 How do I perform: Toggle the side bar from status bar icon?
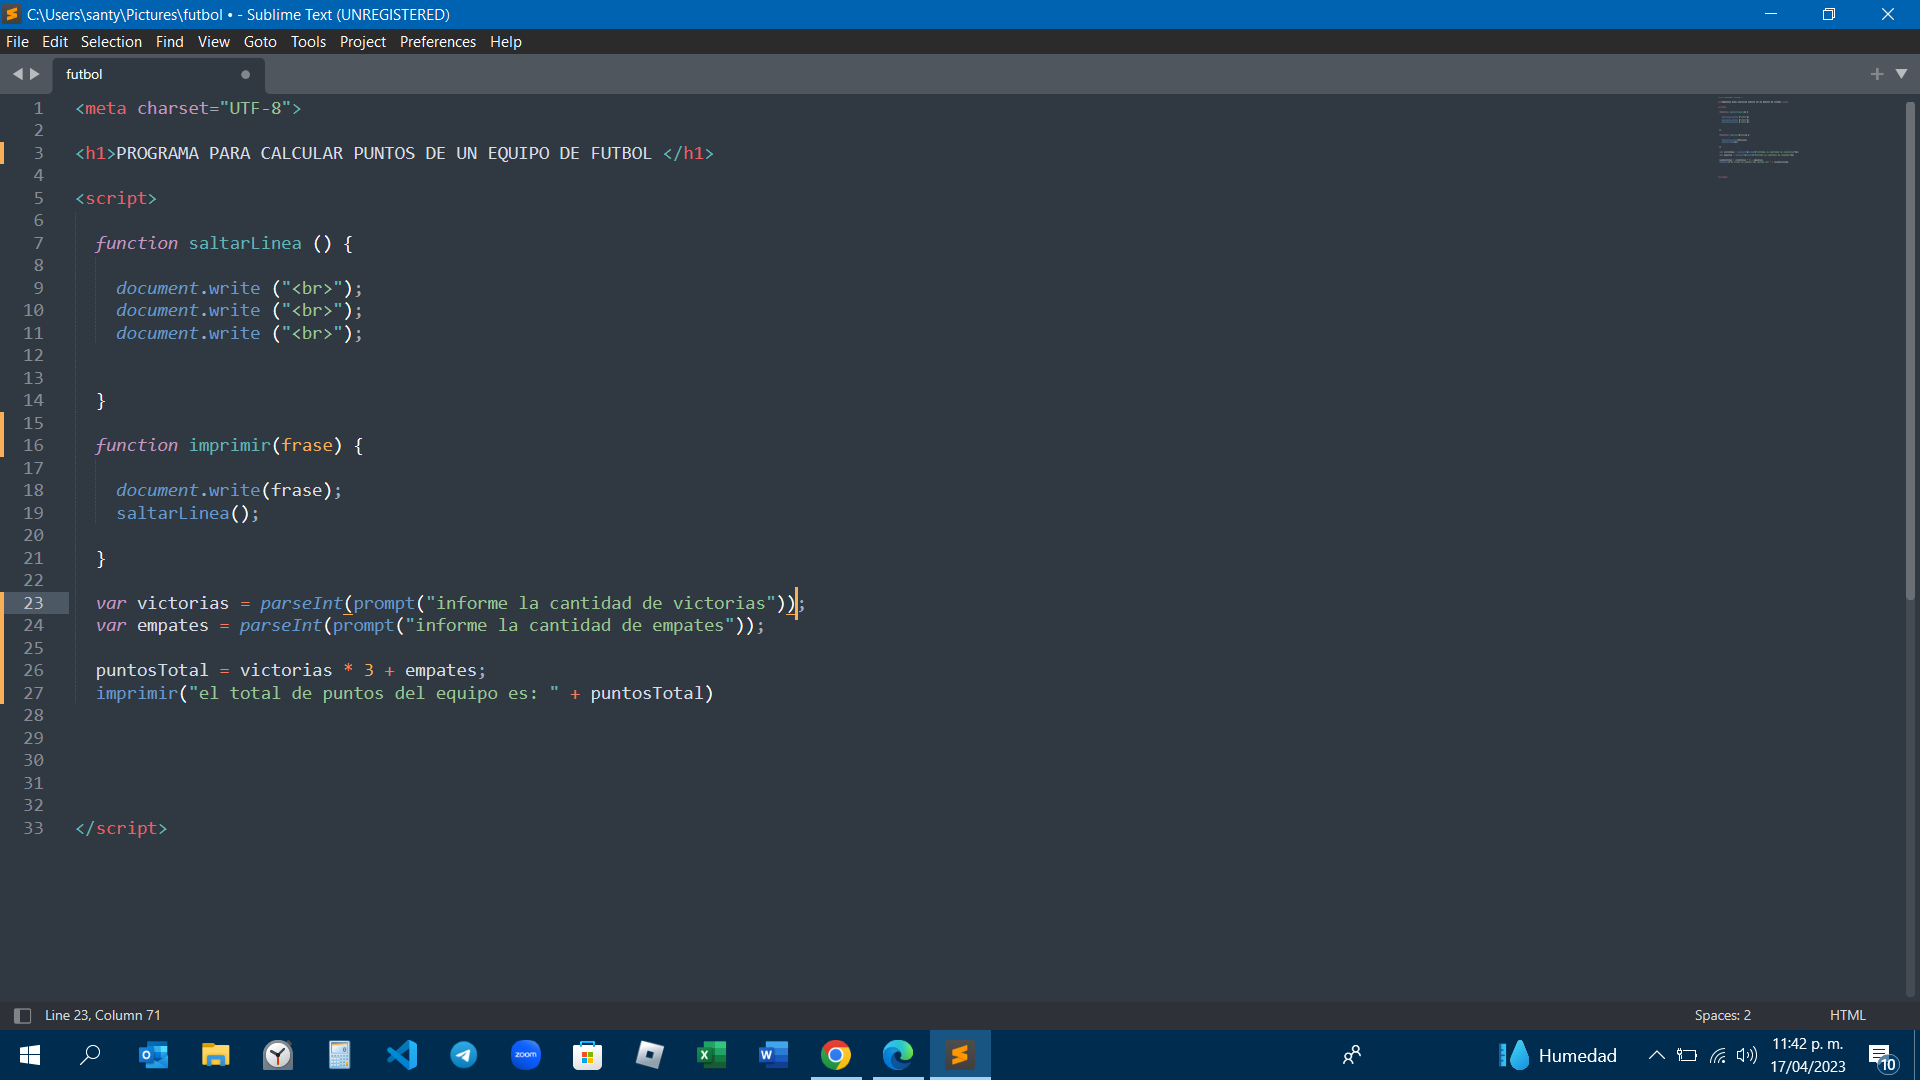pyautogui.click(x=22, y=1015)
